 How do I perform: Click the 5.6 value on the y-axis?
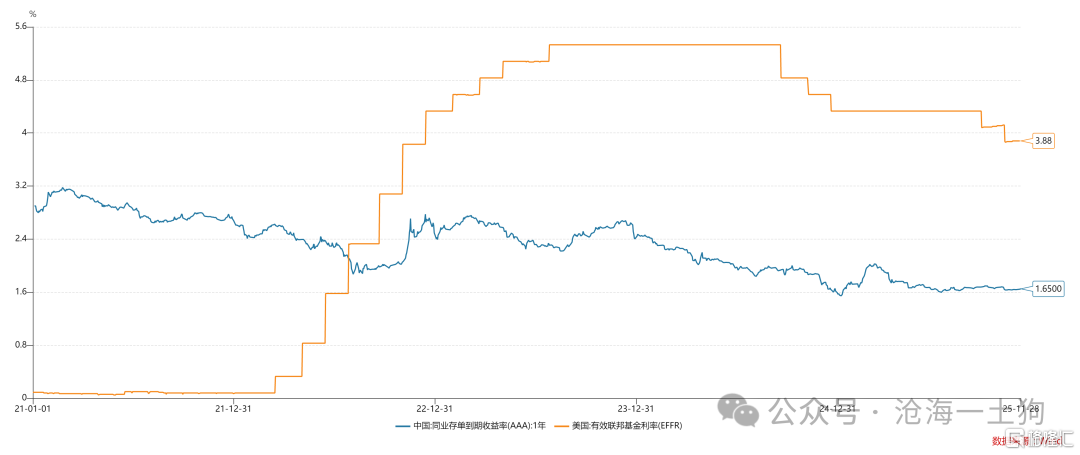click(x=20, y=26)
